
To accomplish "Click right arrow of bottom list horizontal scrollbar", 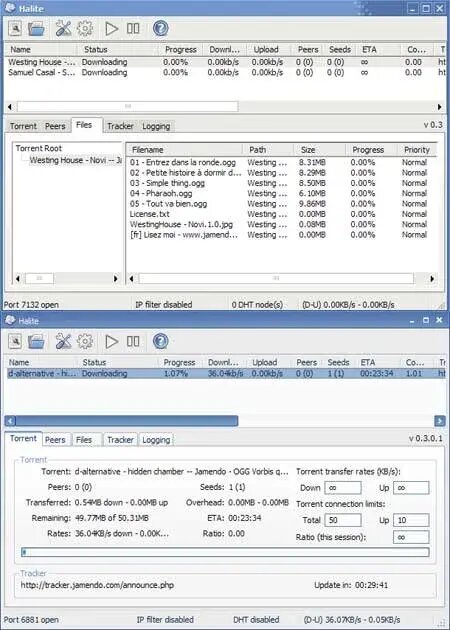I will pyautogui.click(x=440, y=421).
